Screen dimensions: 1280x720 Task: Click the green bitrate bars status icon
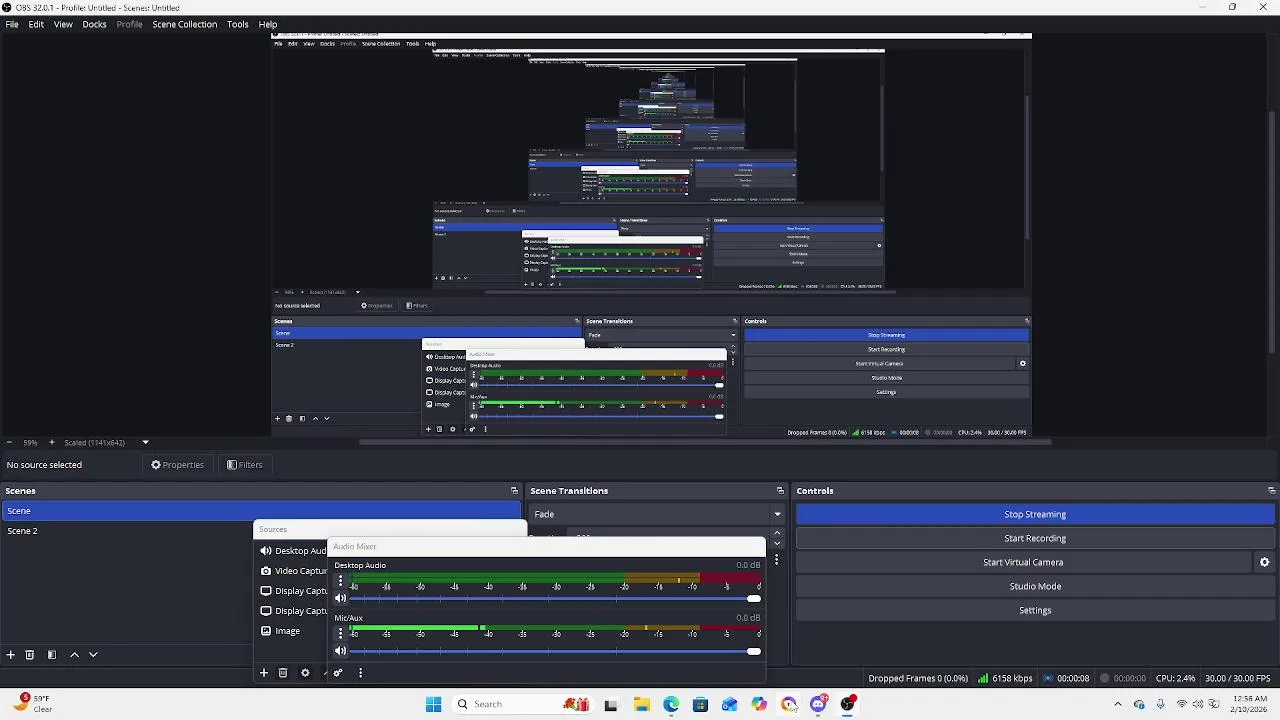[x=983, y=678]
